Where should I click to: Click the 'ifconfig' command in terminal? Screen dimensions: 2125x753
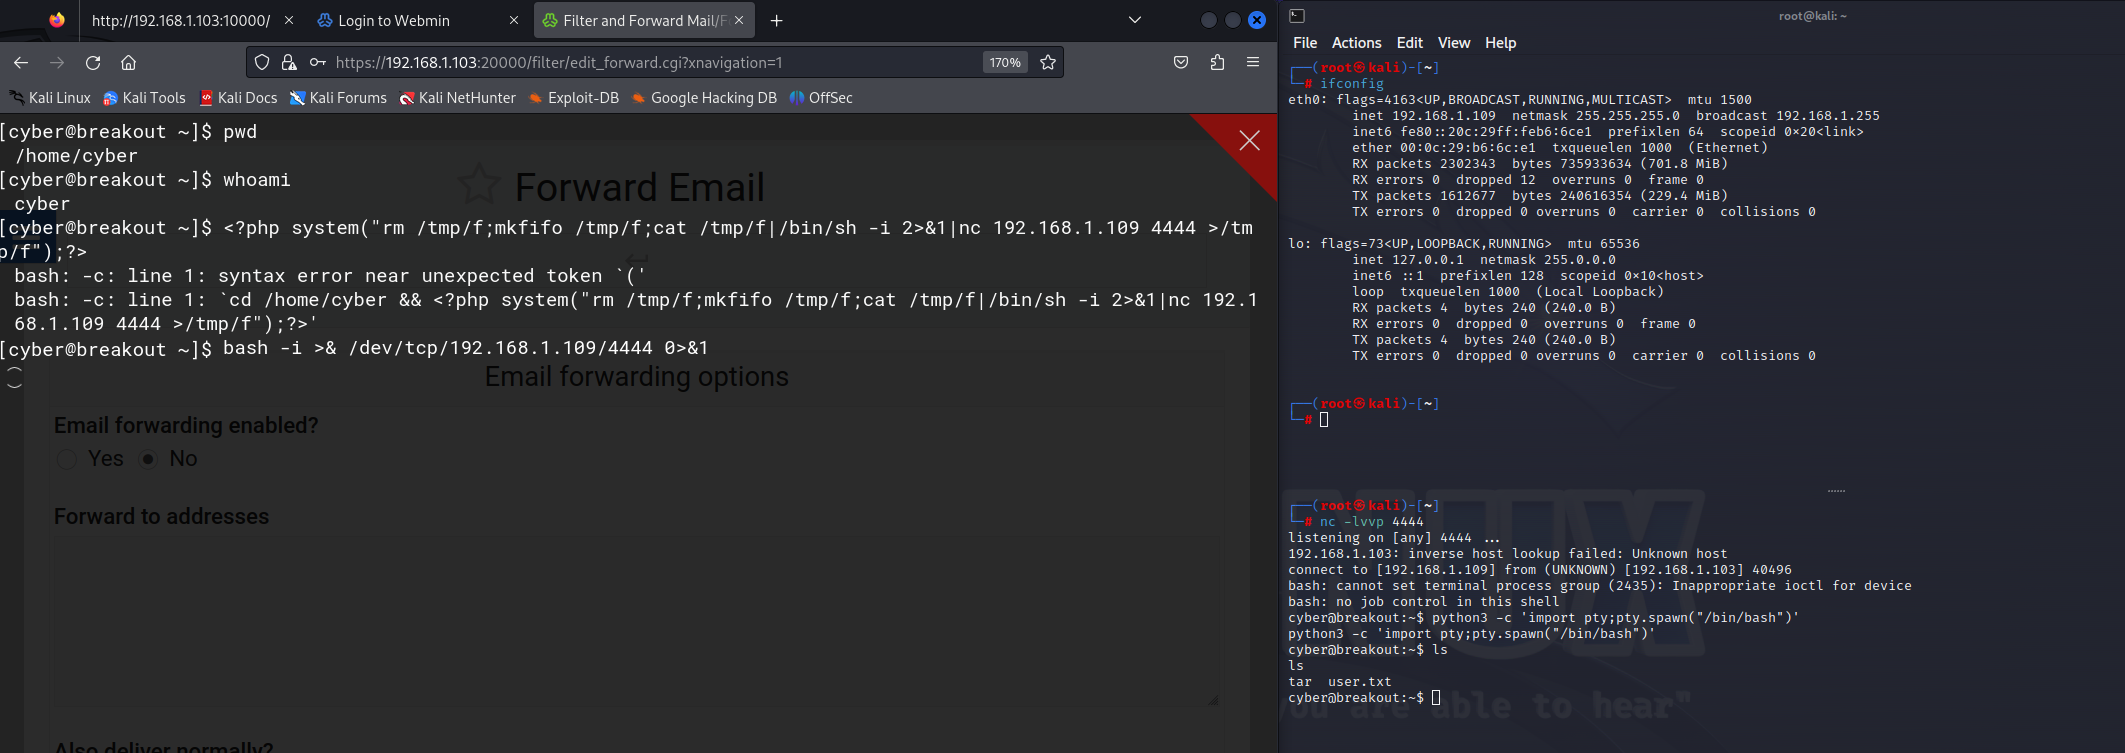[1352, 84]
